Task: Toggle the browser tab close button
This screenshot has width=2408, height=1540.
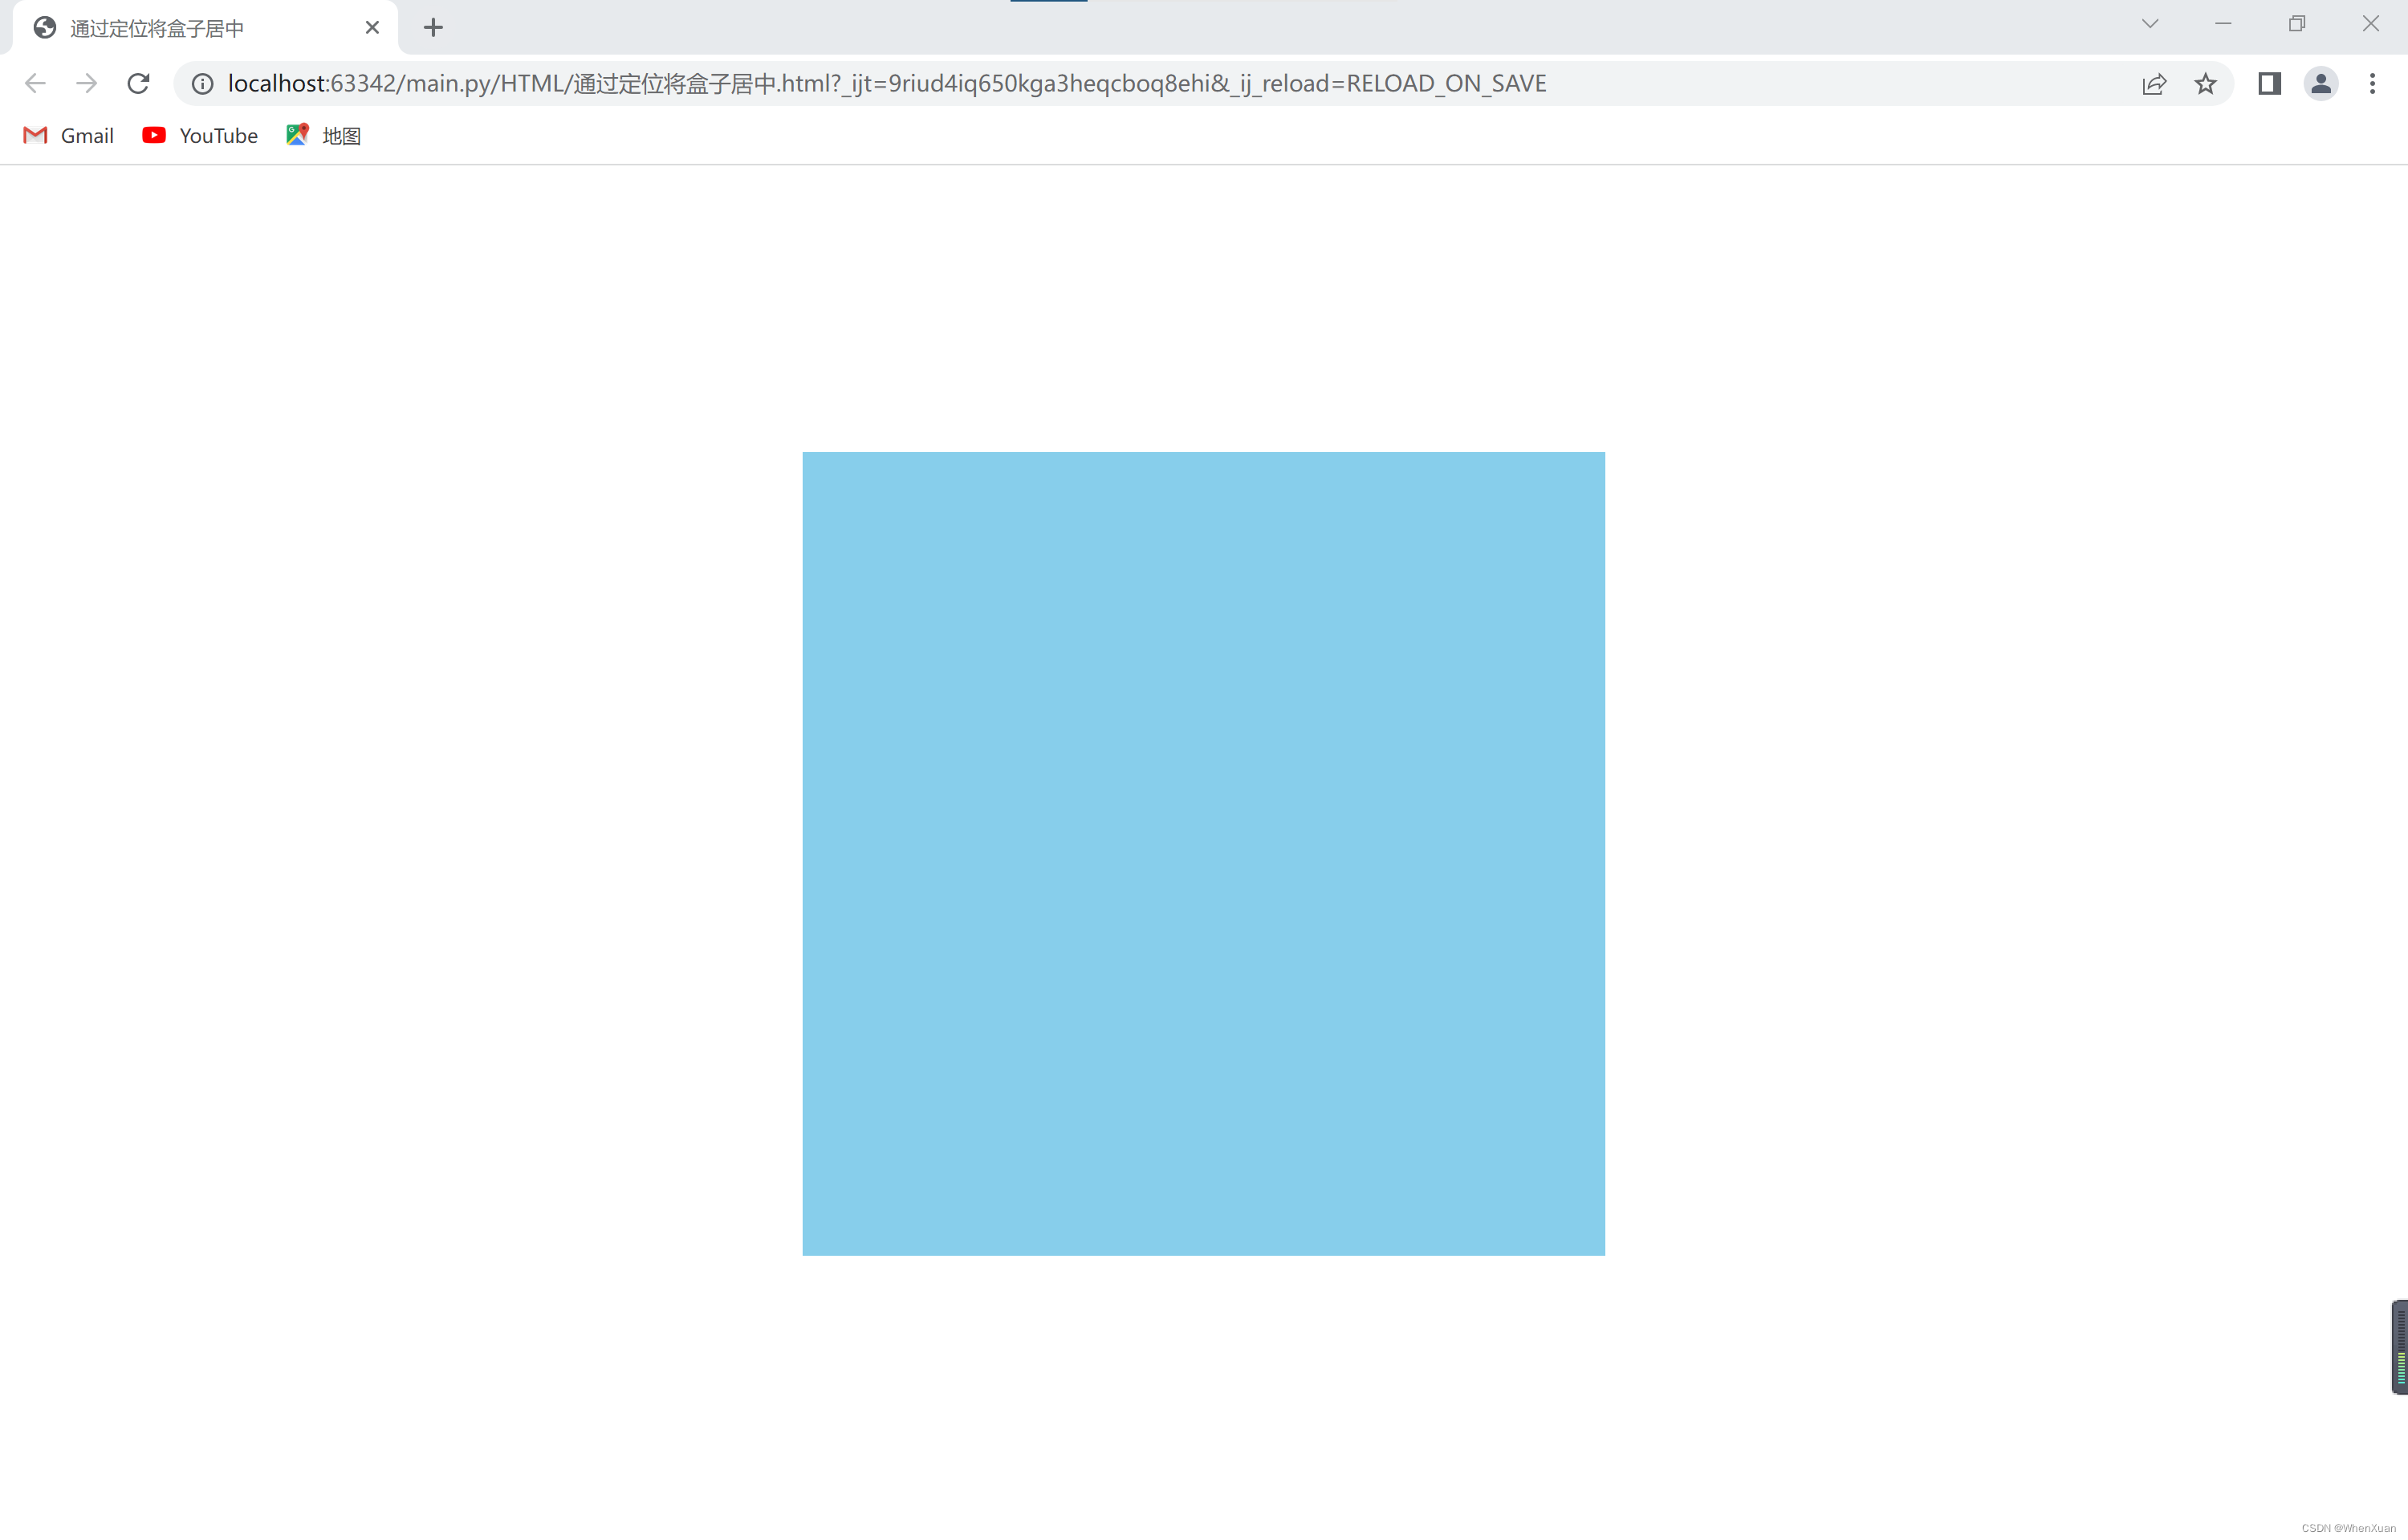Action: pos(370,28)
